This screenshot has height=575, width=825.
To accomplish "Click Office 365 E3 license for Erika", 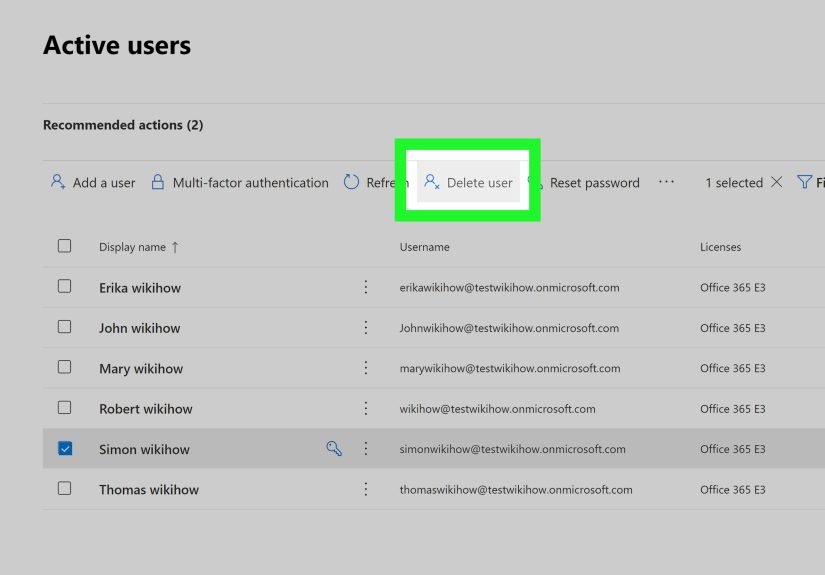I will pyautogui.click(x=732, y=288).
